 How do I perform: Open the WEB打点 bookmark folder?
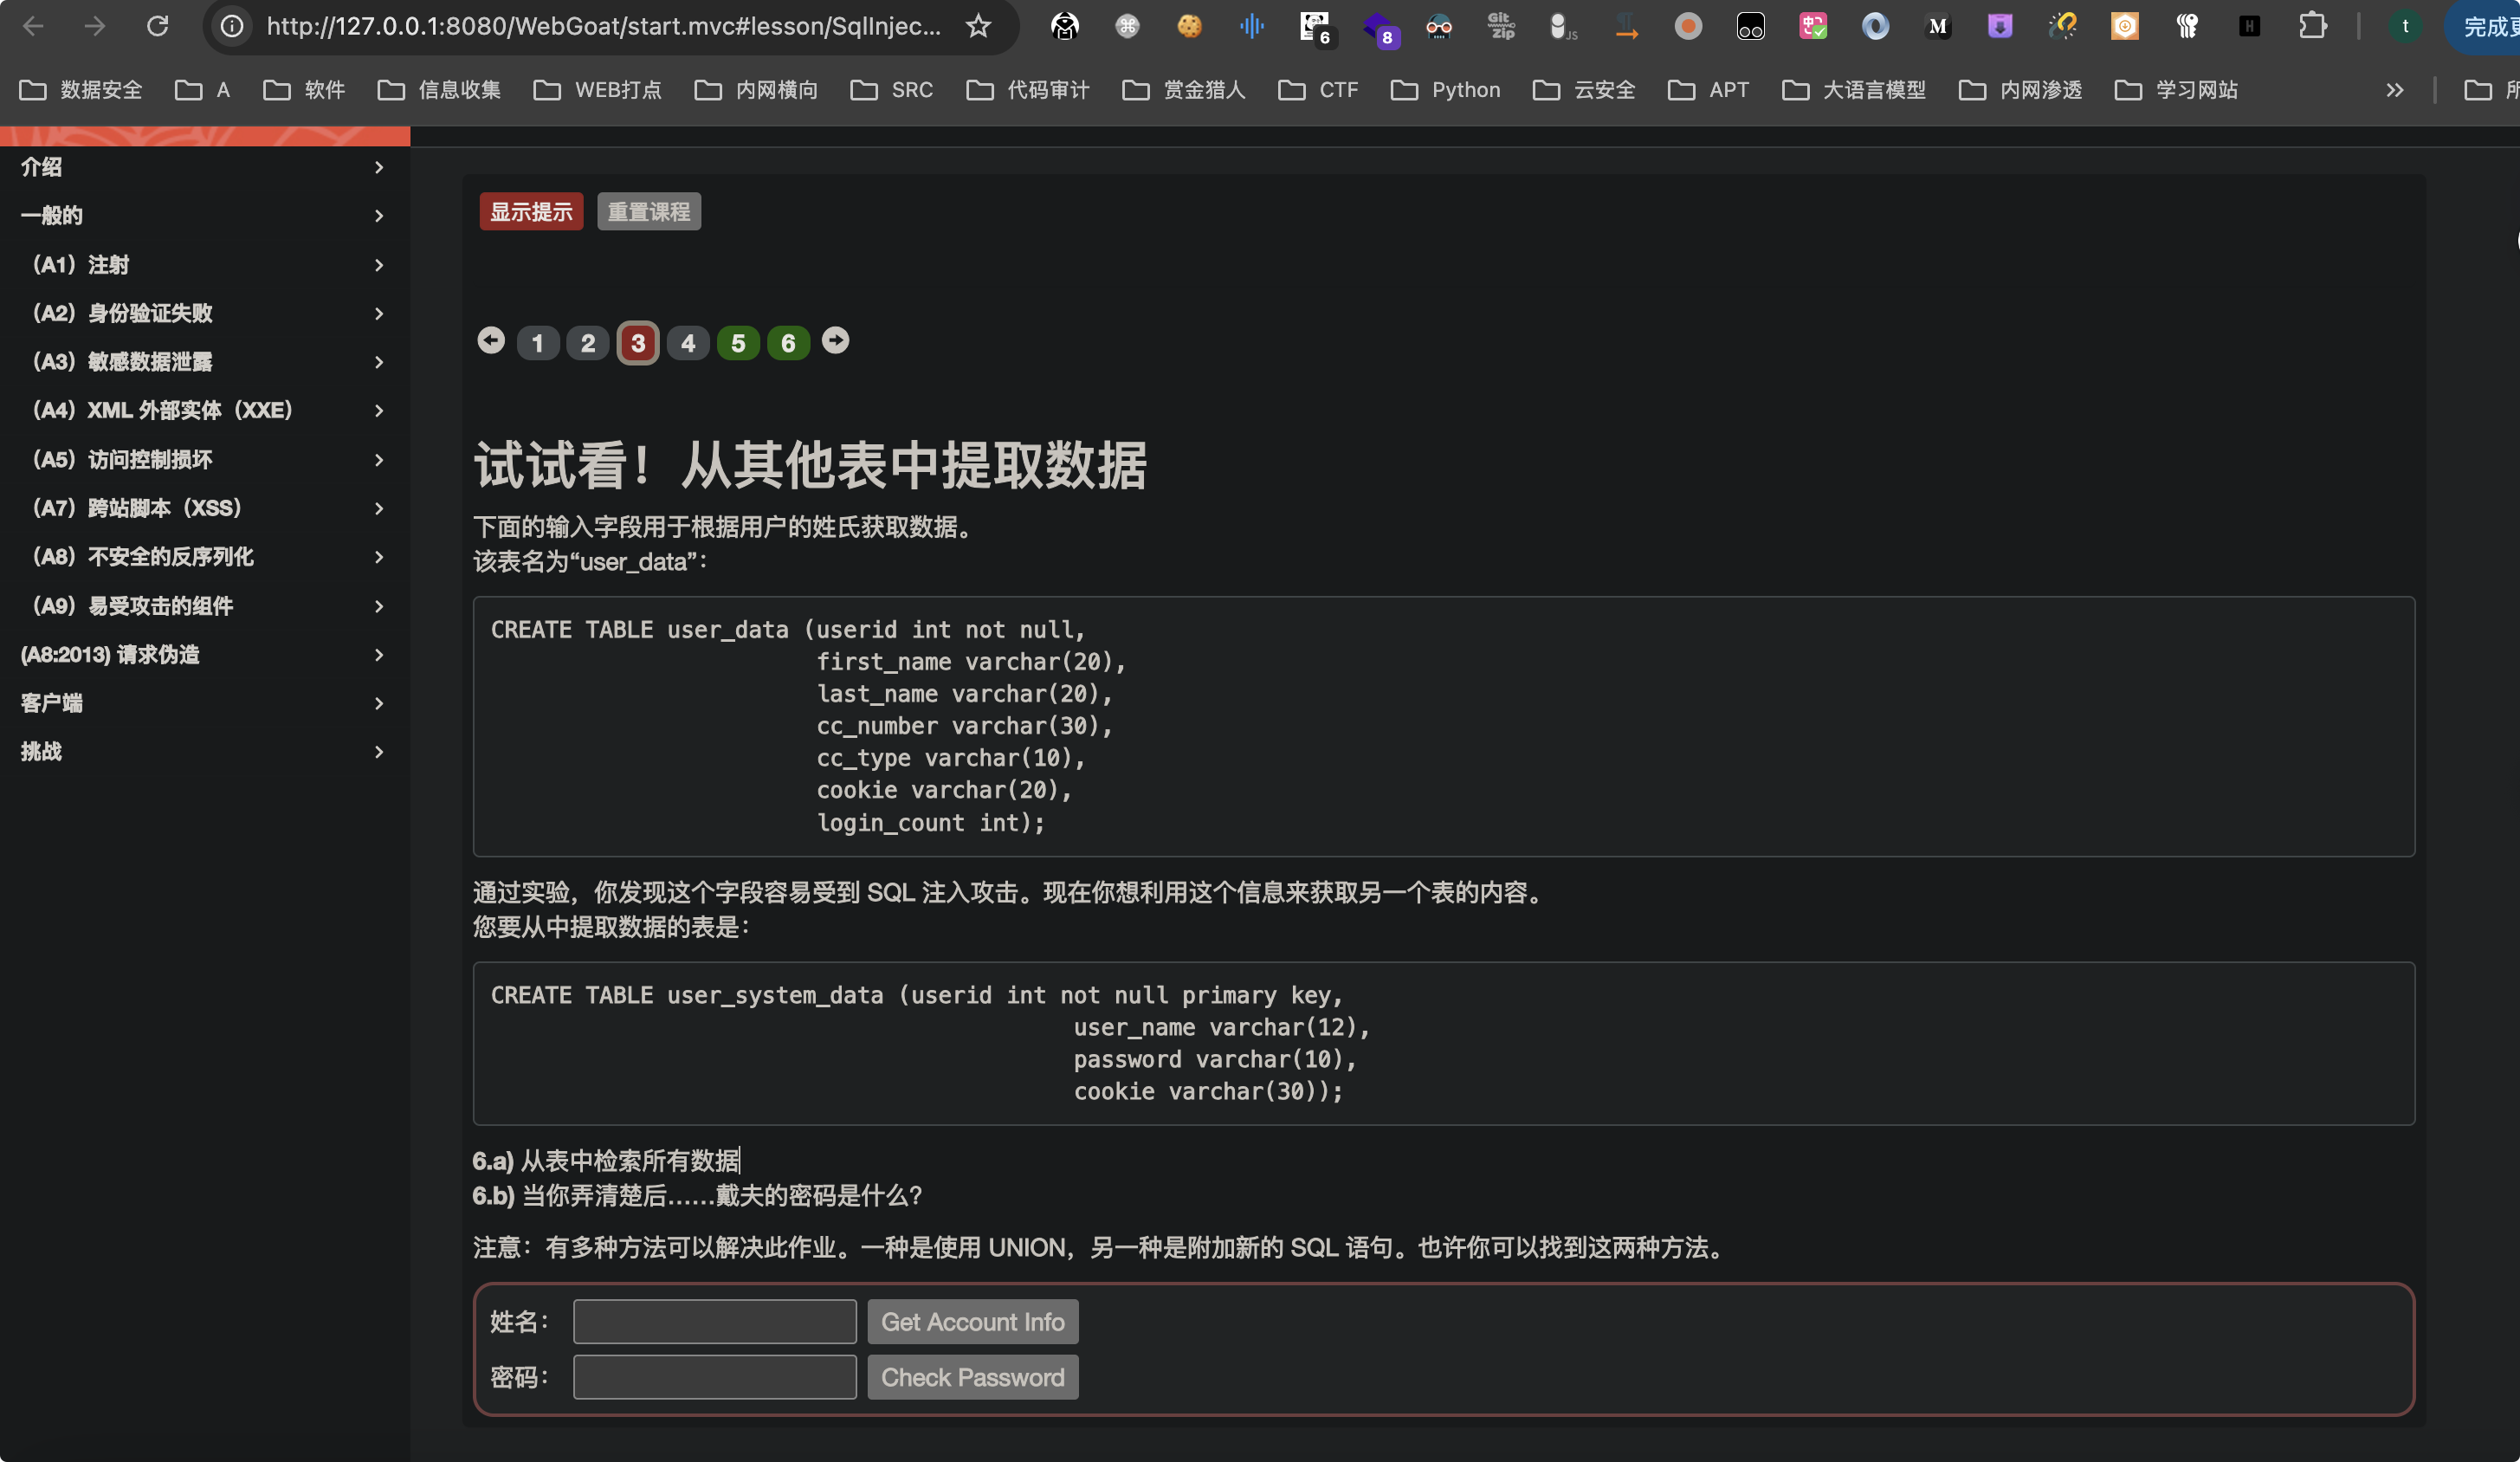point(597,90)
